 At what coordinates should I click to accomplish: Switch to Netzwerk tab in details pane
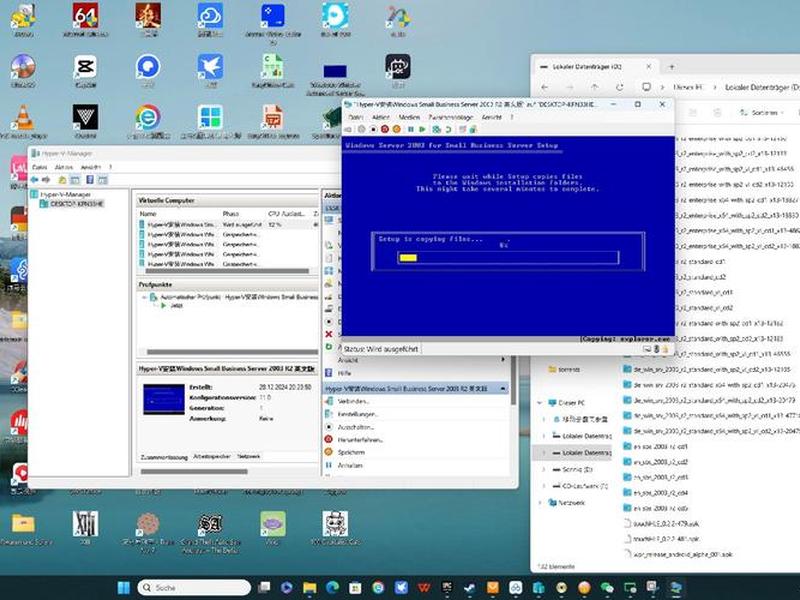[248, 457]
